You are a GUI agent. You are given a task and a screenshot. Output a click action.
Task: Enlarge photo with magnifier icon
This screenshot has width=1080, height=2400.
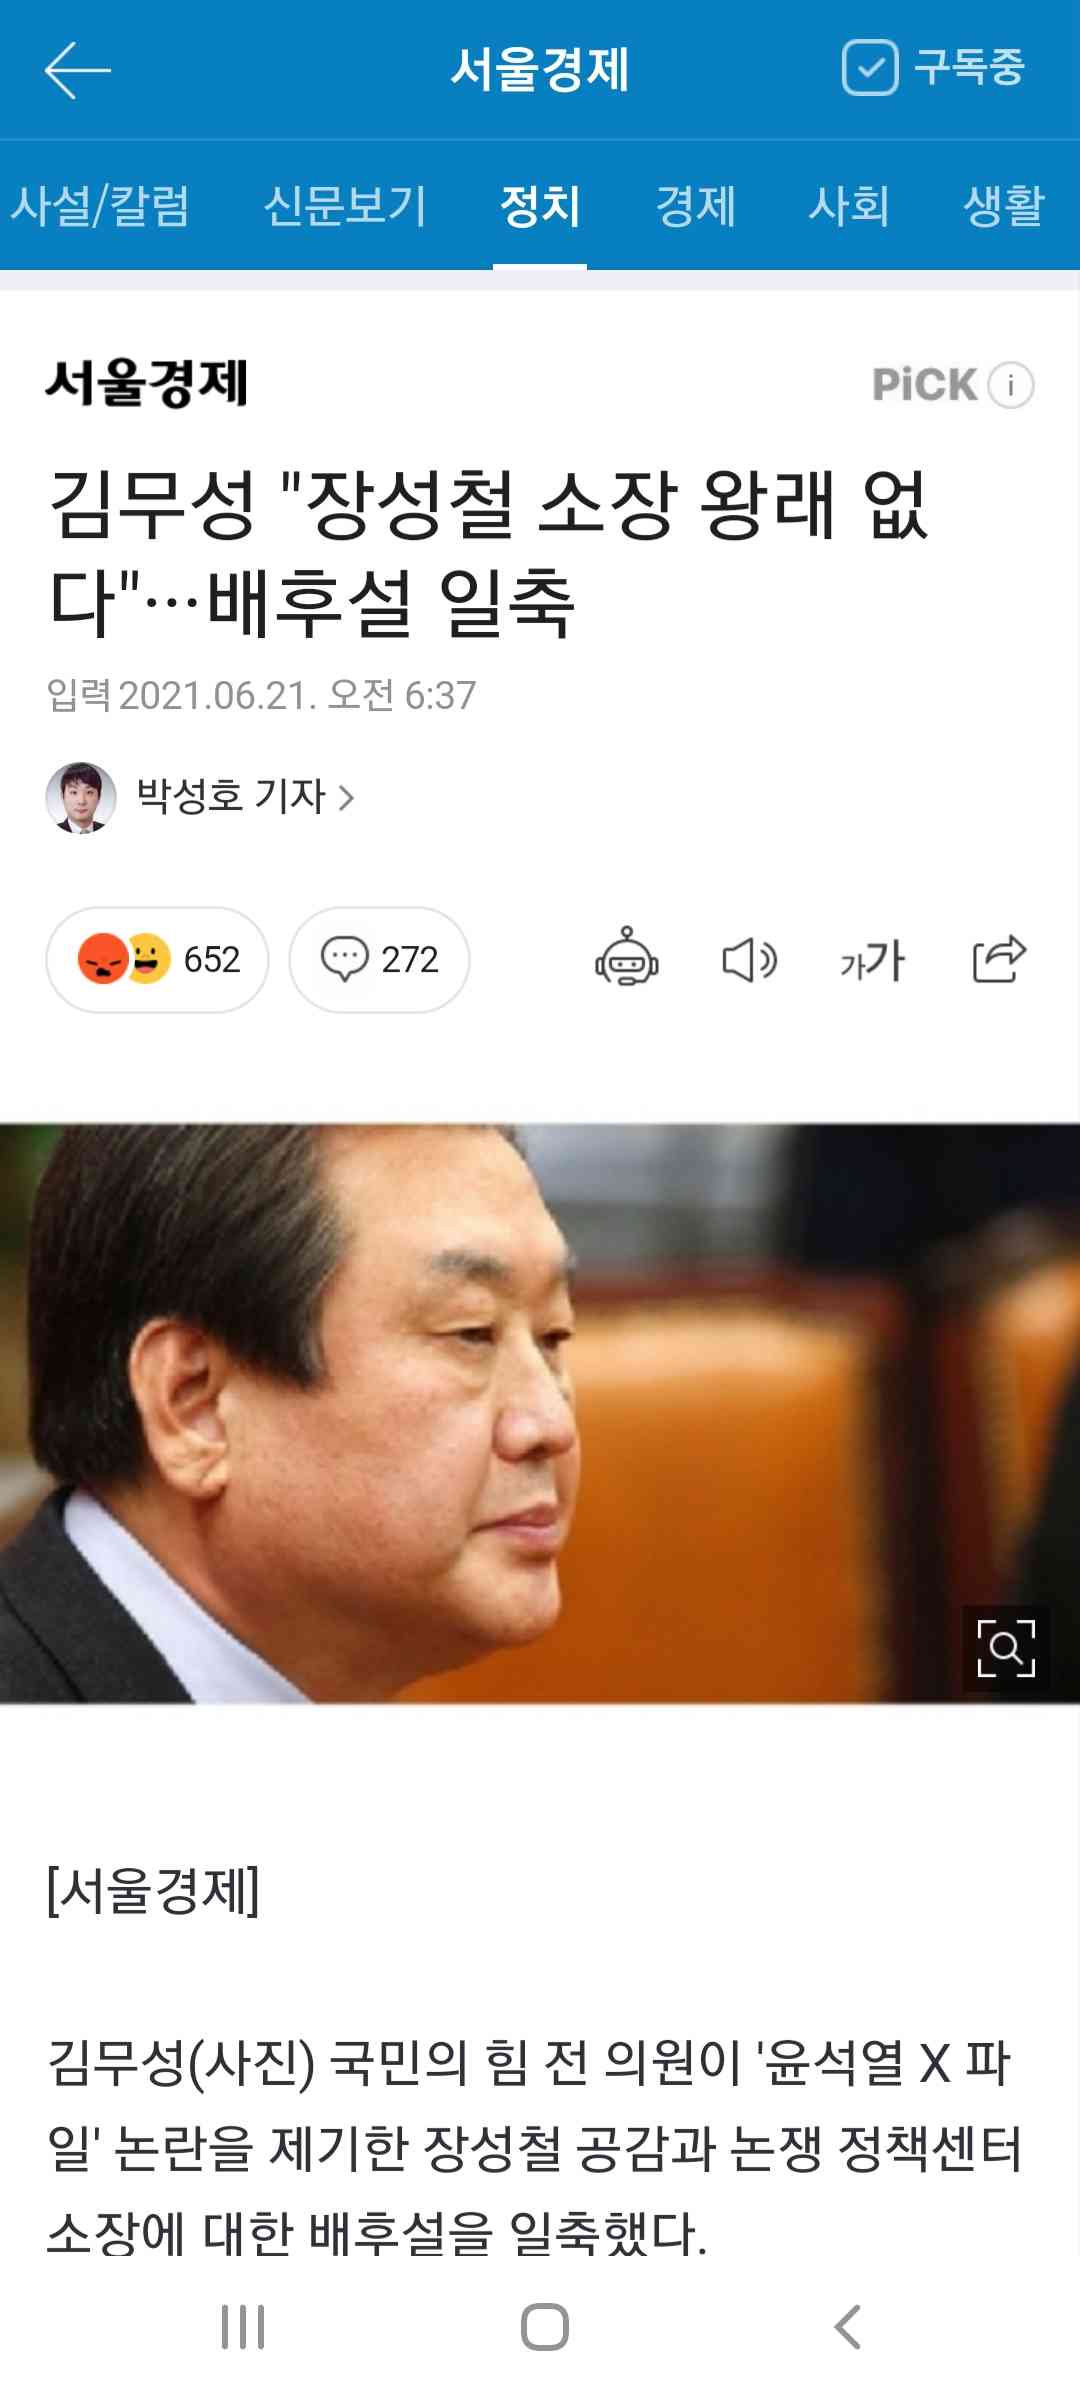coord(1006,1648)
